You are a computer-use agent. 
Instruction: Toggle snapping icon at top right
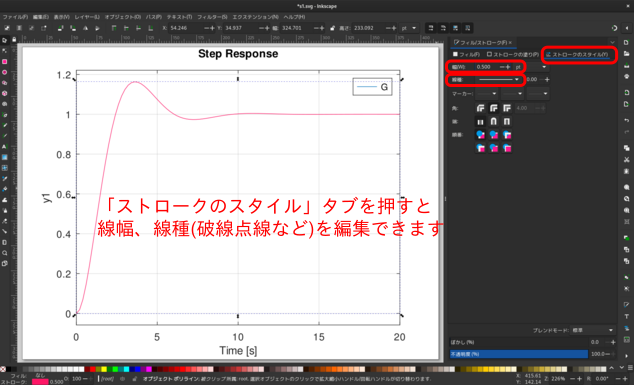pyautogui.click(x=614, y=28)
